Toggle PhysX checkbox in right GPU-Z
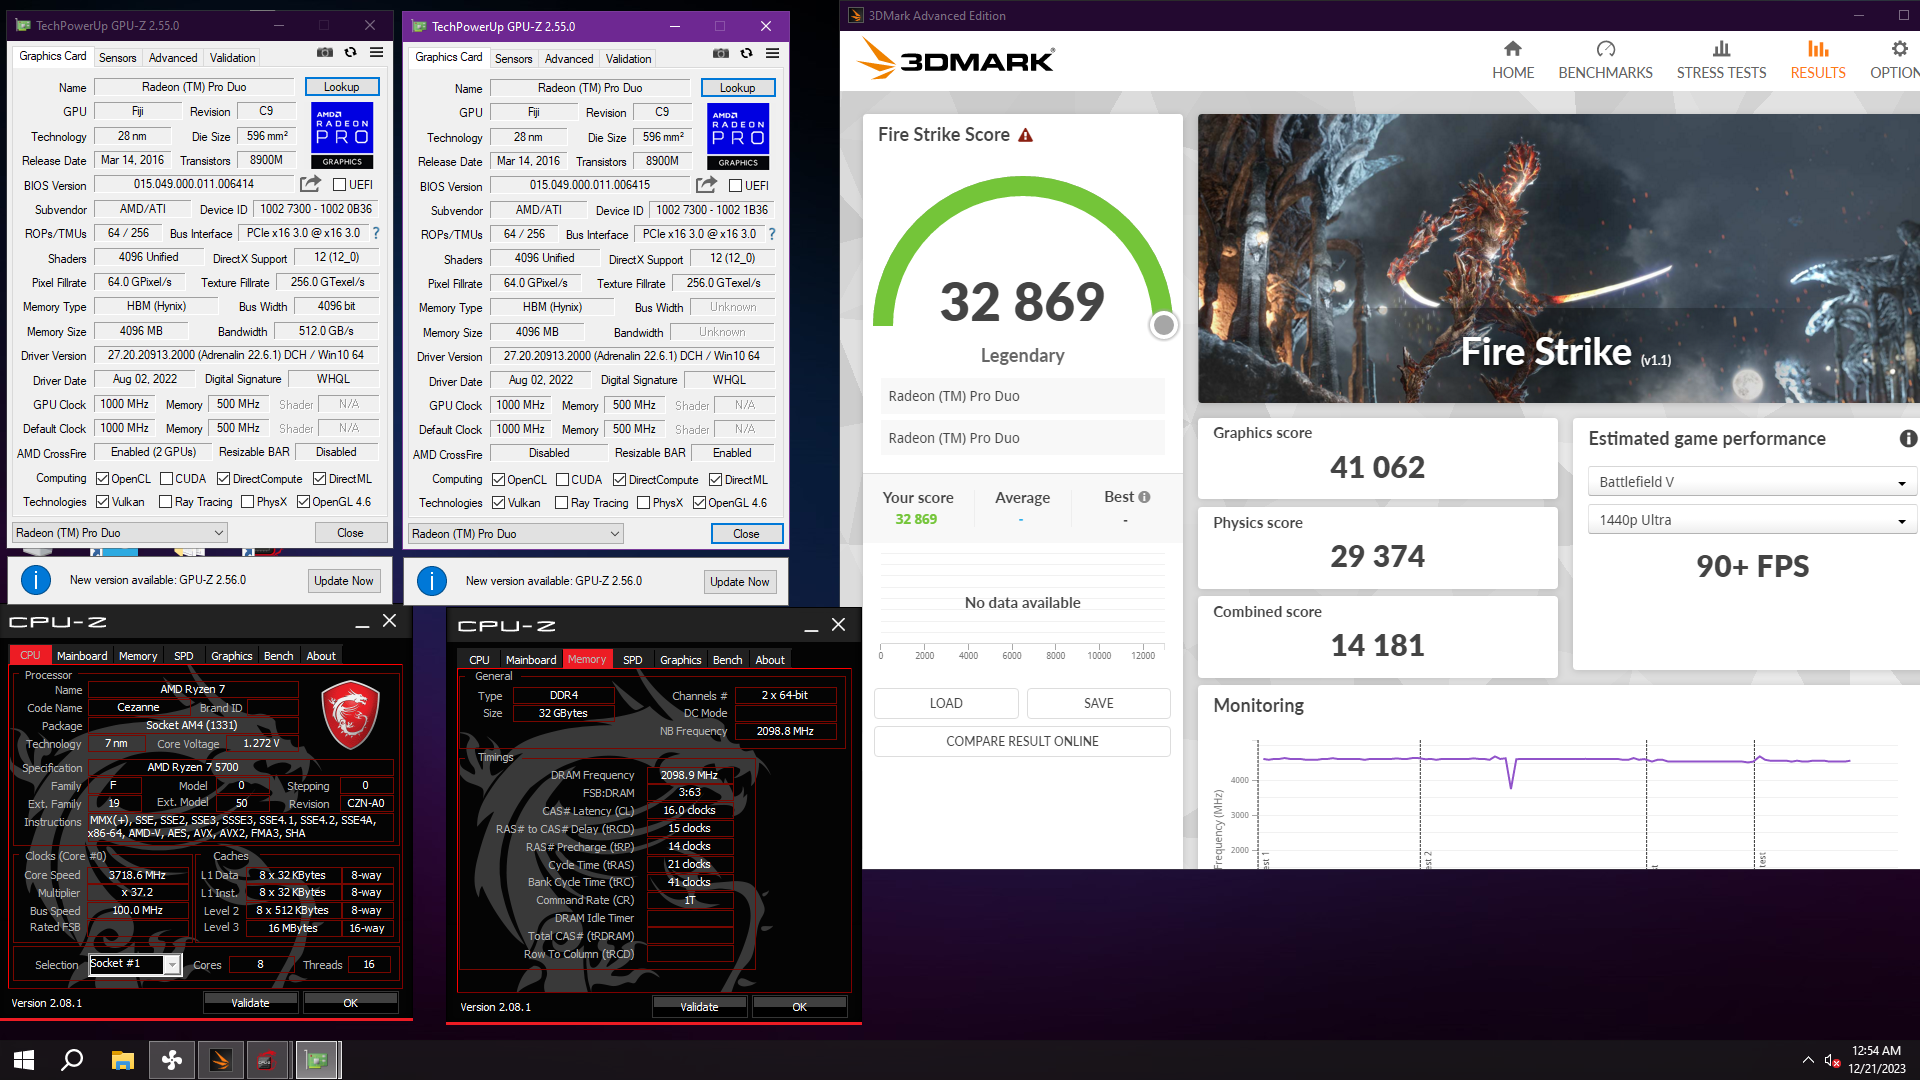The width and height of the screenshot is (1920, 1080). tap(644, 503)
